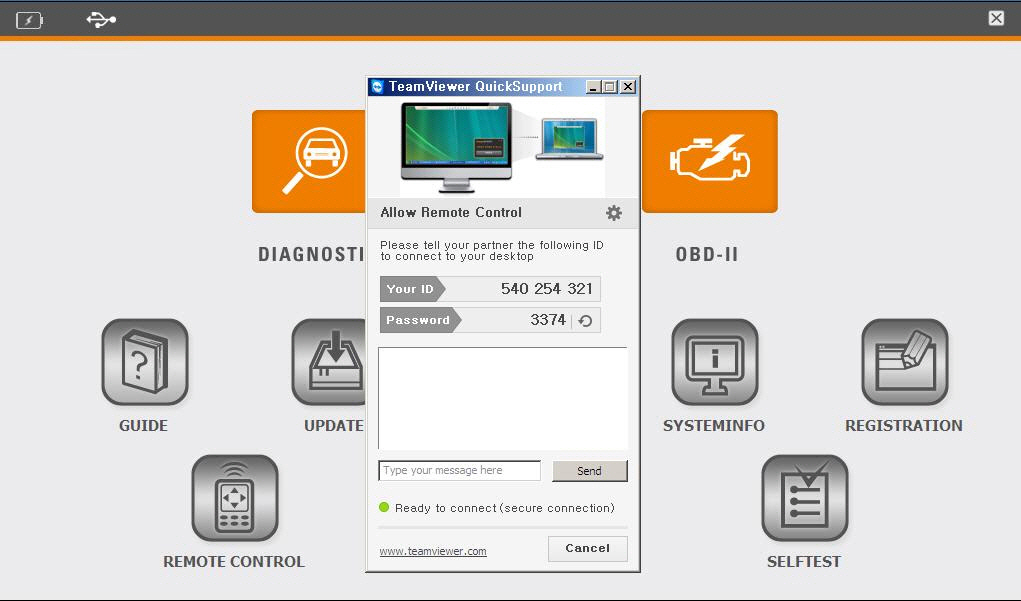This screenshot has width=1021, height=601.
Task: Refresh the TeamViewer password
Action: pos(585,321)
